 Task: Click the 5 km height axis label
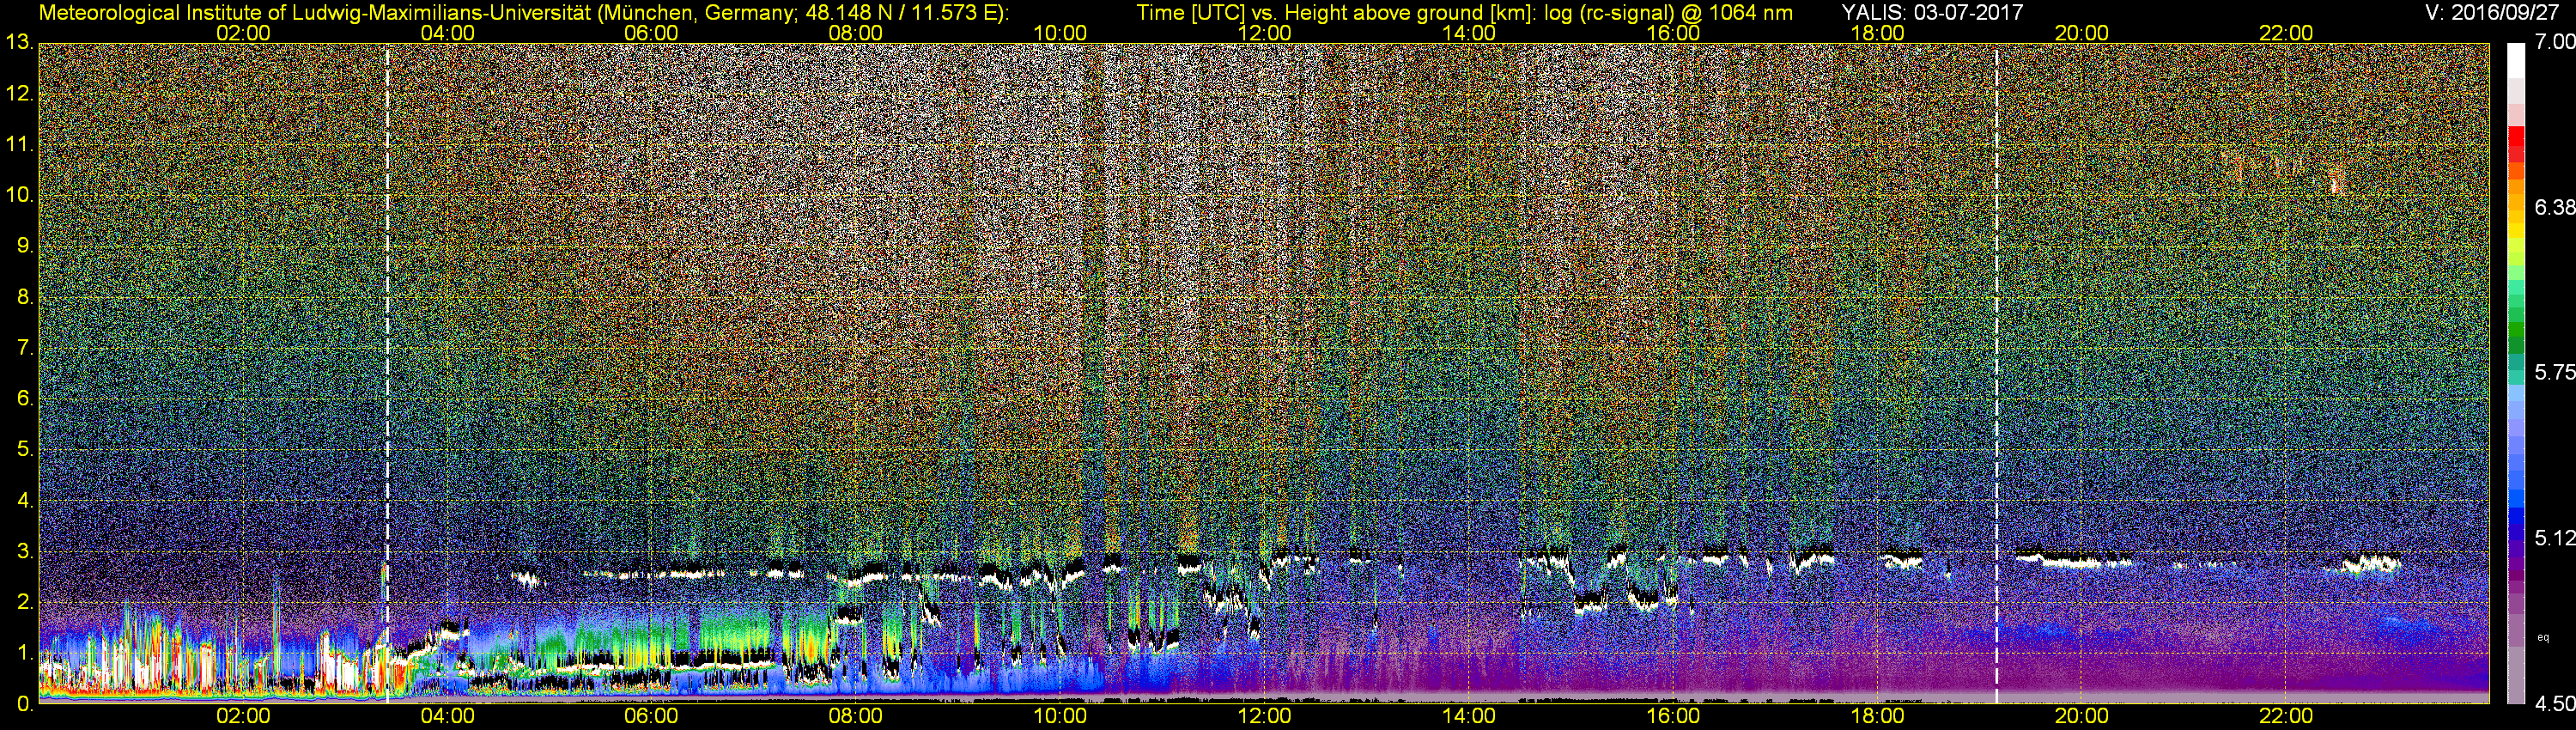(24, 449)
